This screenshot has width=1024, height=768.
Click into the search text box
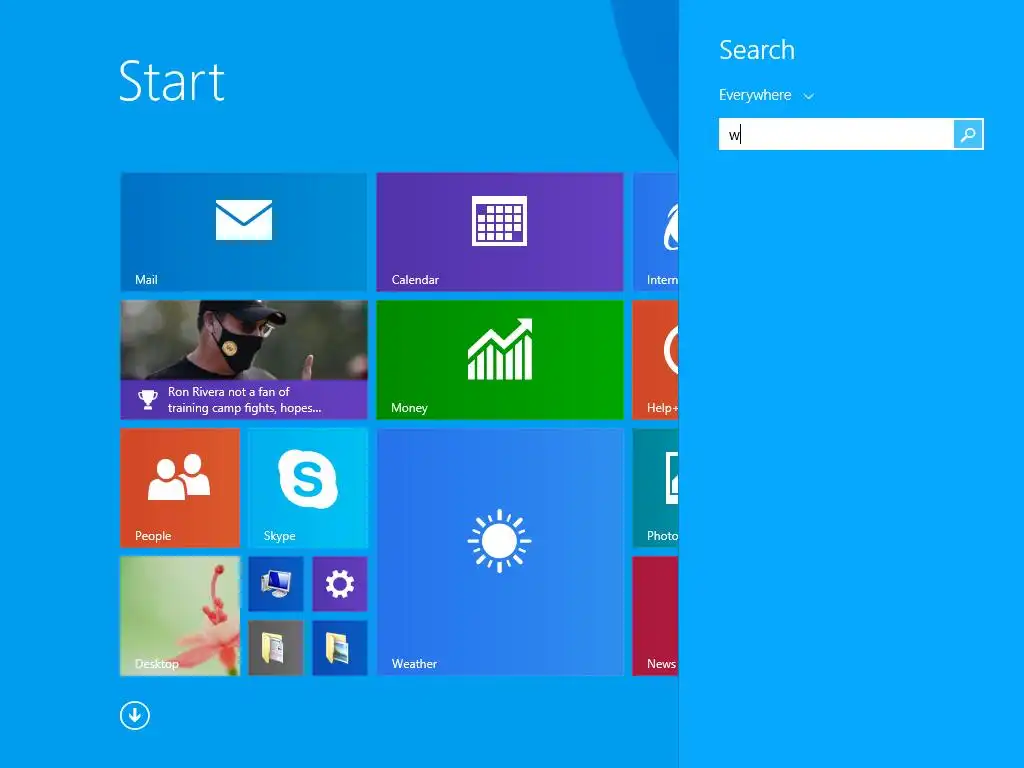836,135
